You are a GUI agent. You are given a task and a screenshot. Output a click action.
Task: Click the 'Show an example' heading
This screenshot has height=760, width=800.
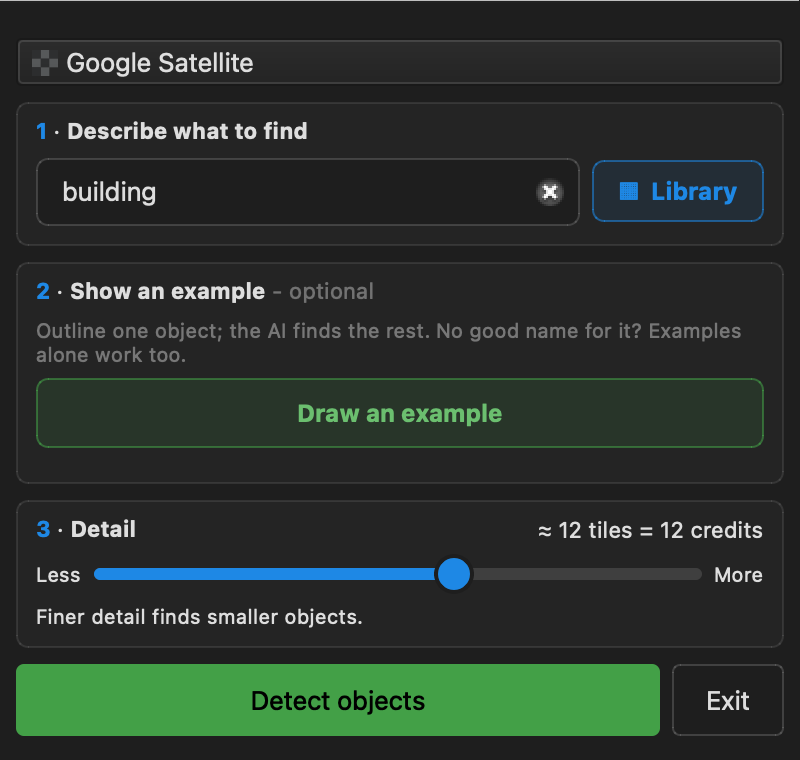pos(167,291)
